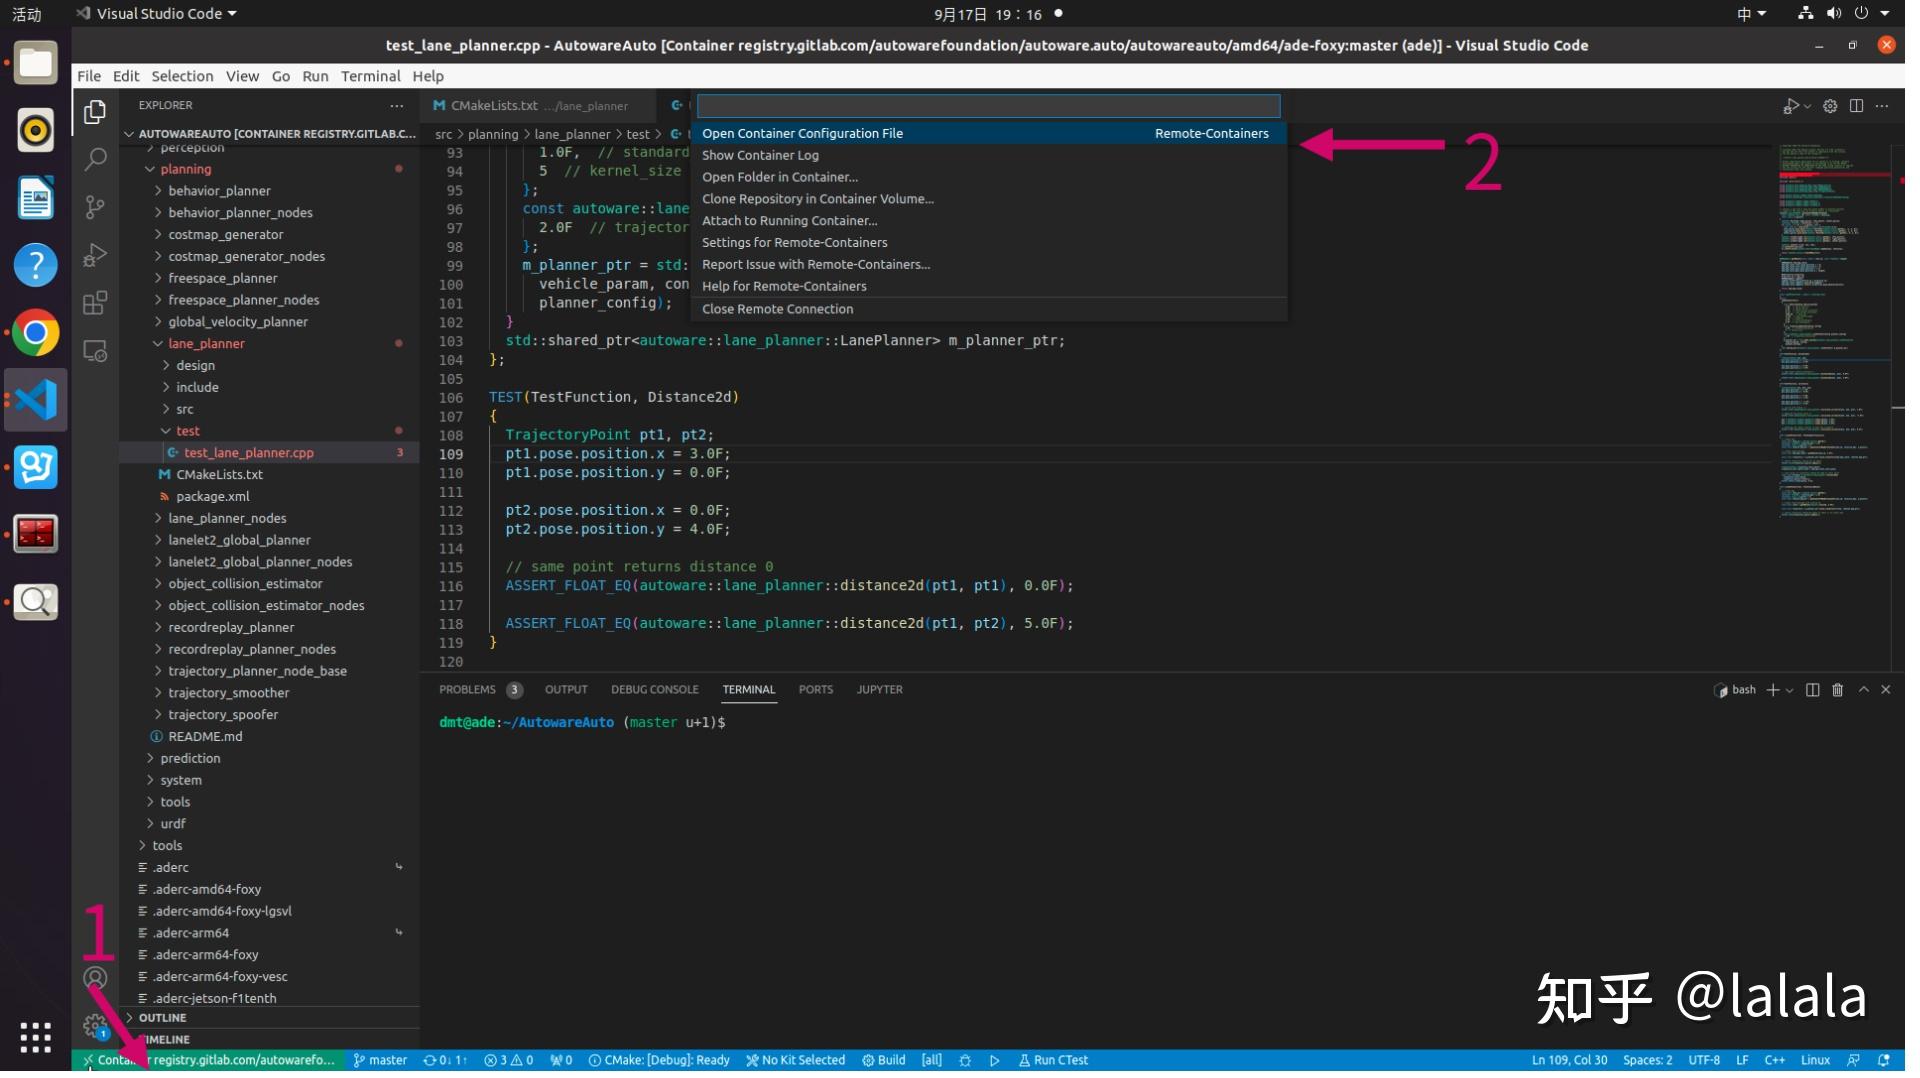Screen dimensions: 1920x1078
Task: Open the Terminal menu
Action: (x=373, y=77)
